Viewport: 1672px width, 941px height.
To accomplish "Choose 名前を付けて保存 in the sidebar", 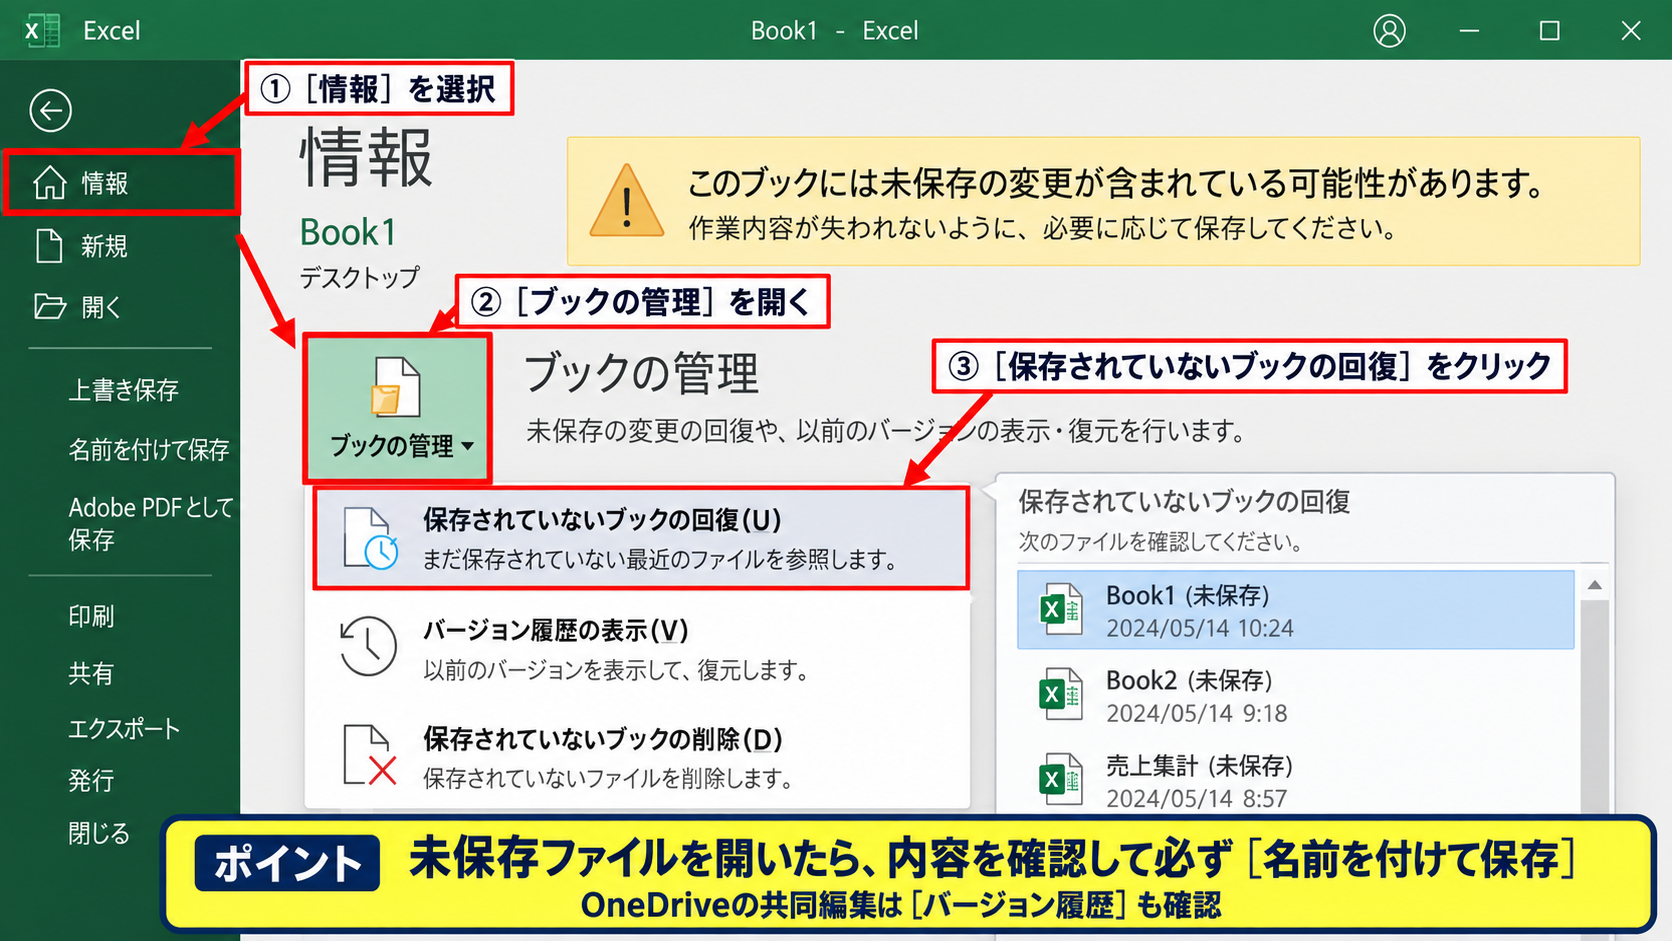I will point(148,450).
